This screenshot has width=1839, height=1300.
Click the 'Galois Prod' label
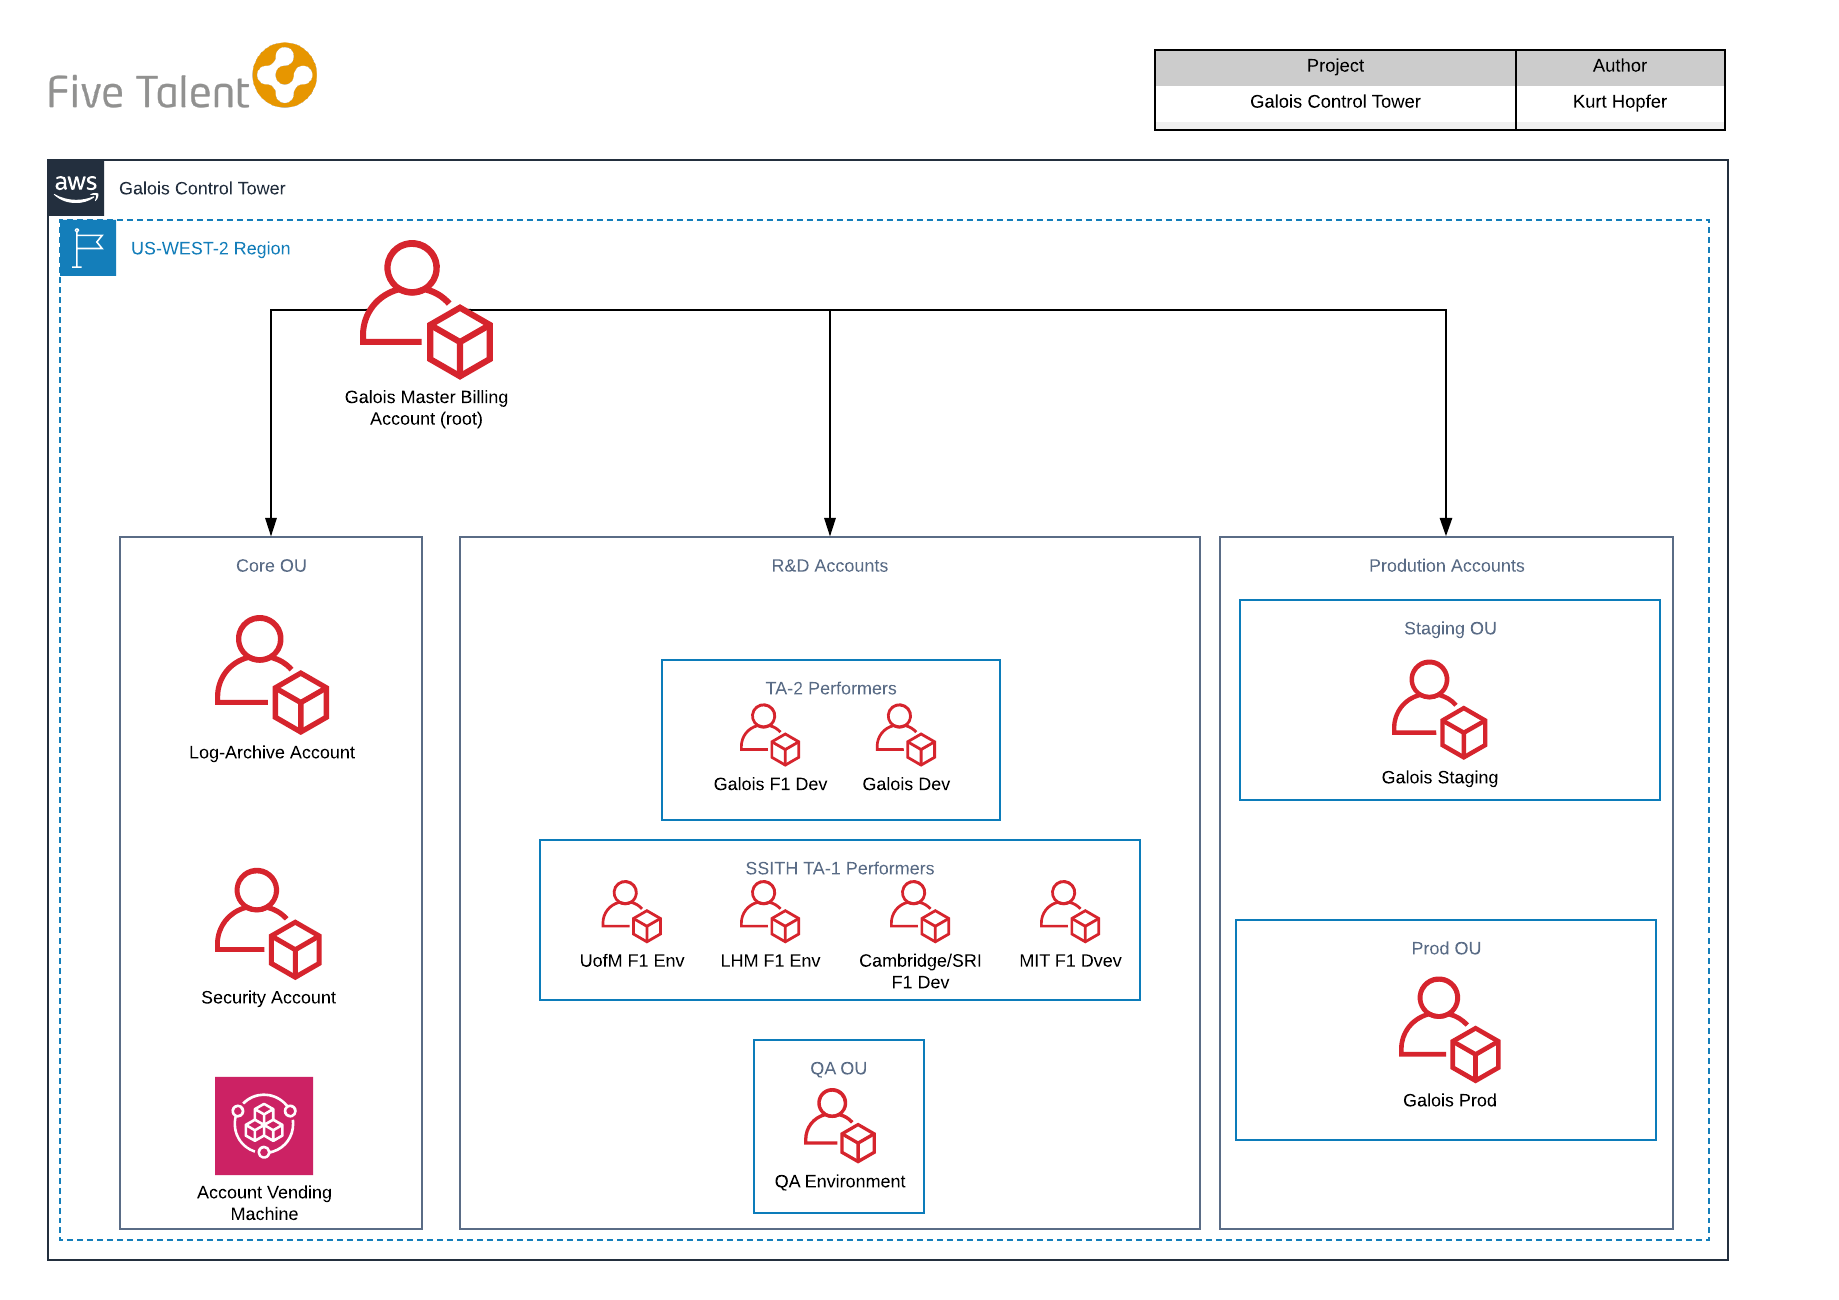(x=1450, y=1101)
